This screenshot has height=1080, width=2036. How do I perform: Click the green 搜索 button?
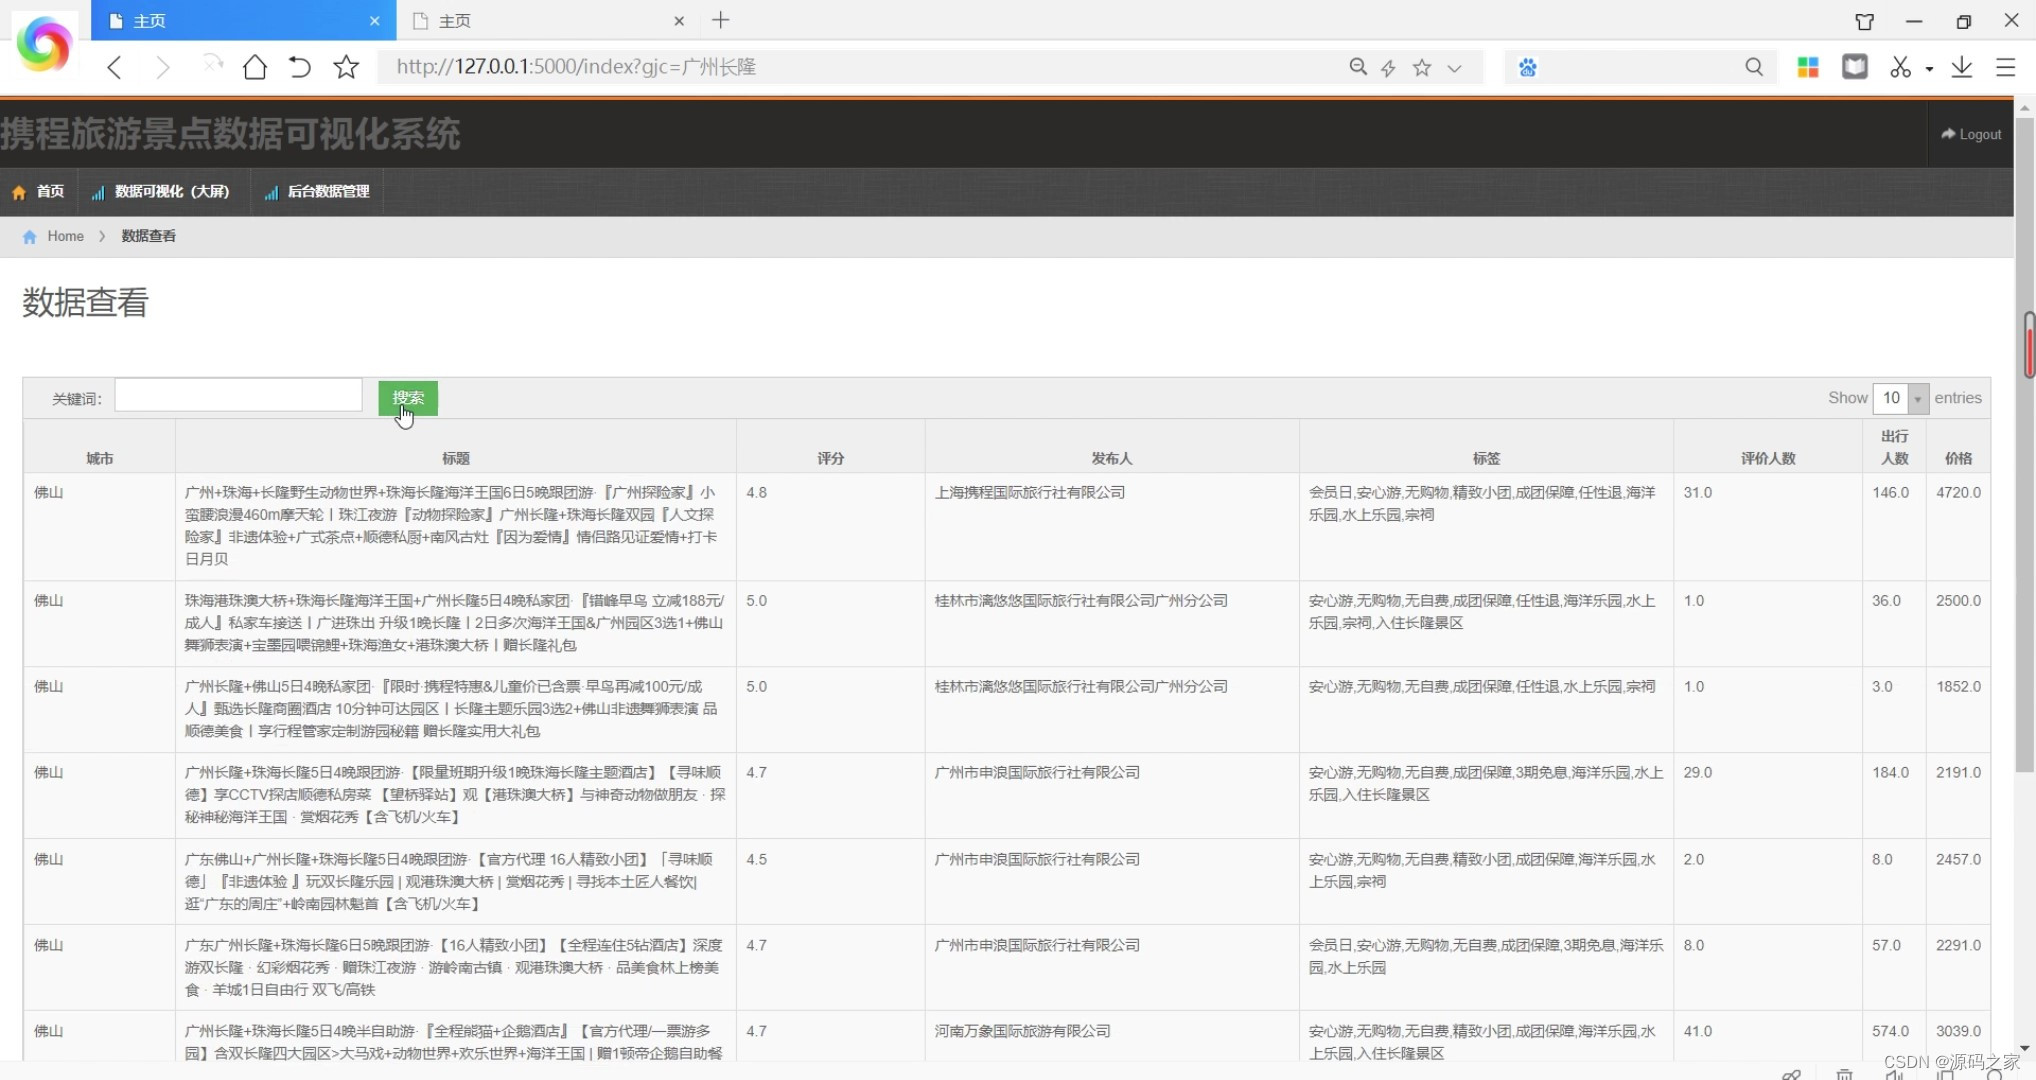408,398
